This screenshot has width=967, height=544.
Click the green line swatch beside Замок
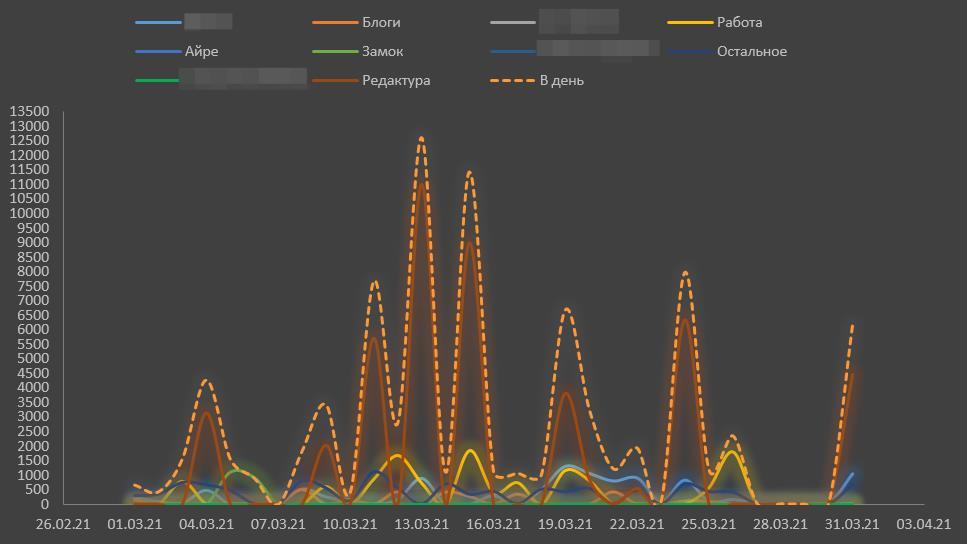(x=335, y=51)
